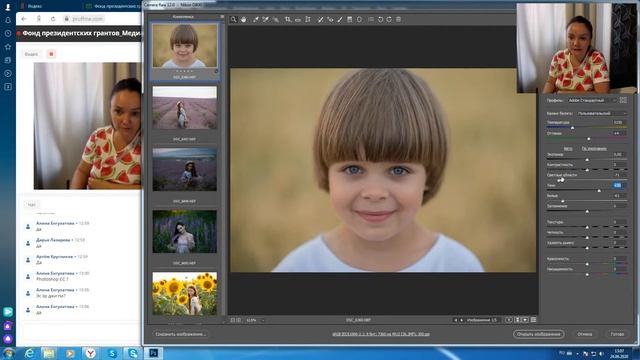
Task: Select the Adjustment Brush tool
Action: click(340, 20)
